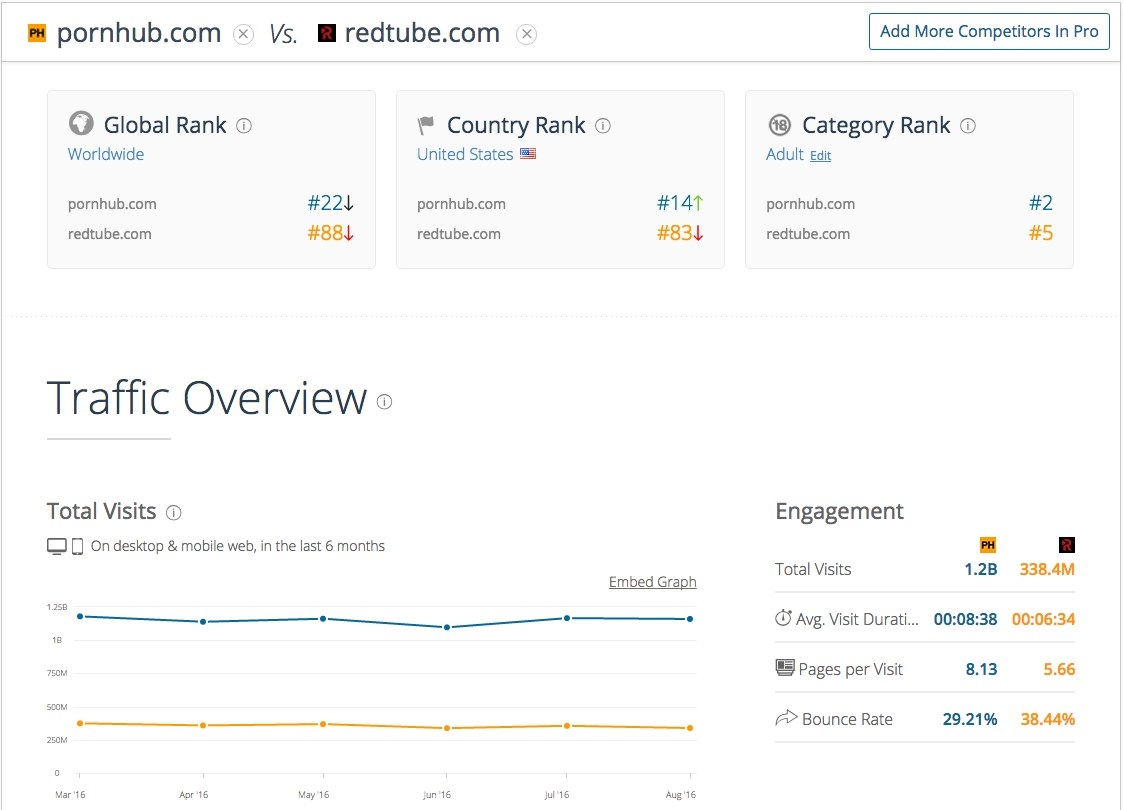Remove pornhub.com from the comparison
Screen dimensions: 1123x810
tap(244, 34)
